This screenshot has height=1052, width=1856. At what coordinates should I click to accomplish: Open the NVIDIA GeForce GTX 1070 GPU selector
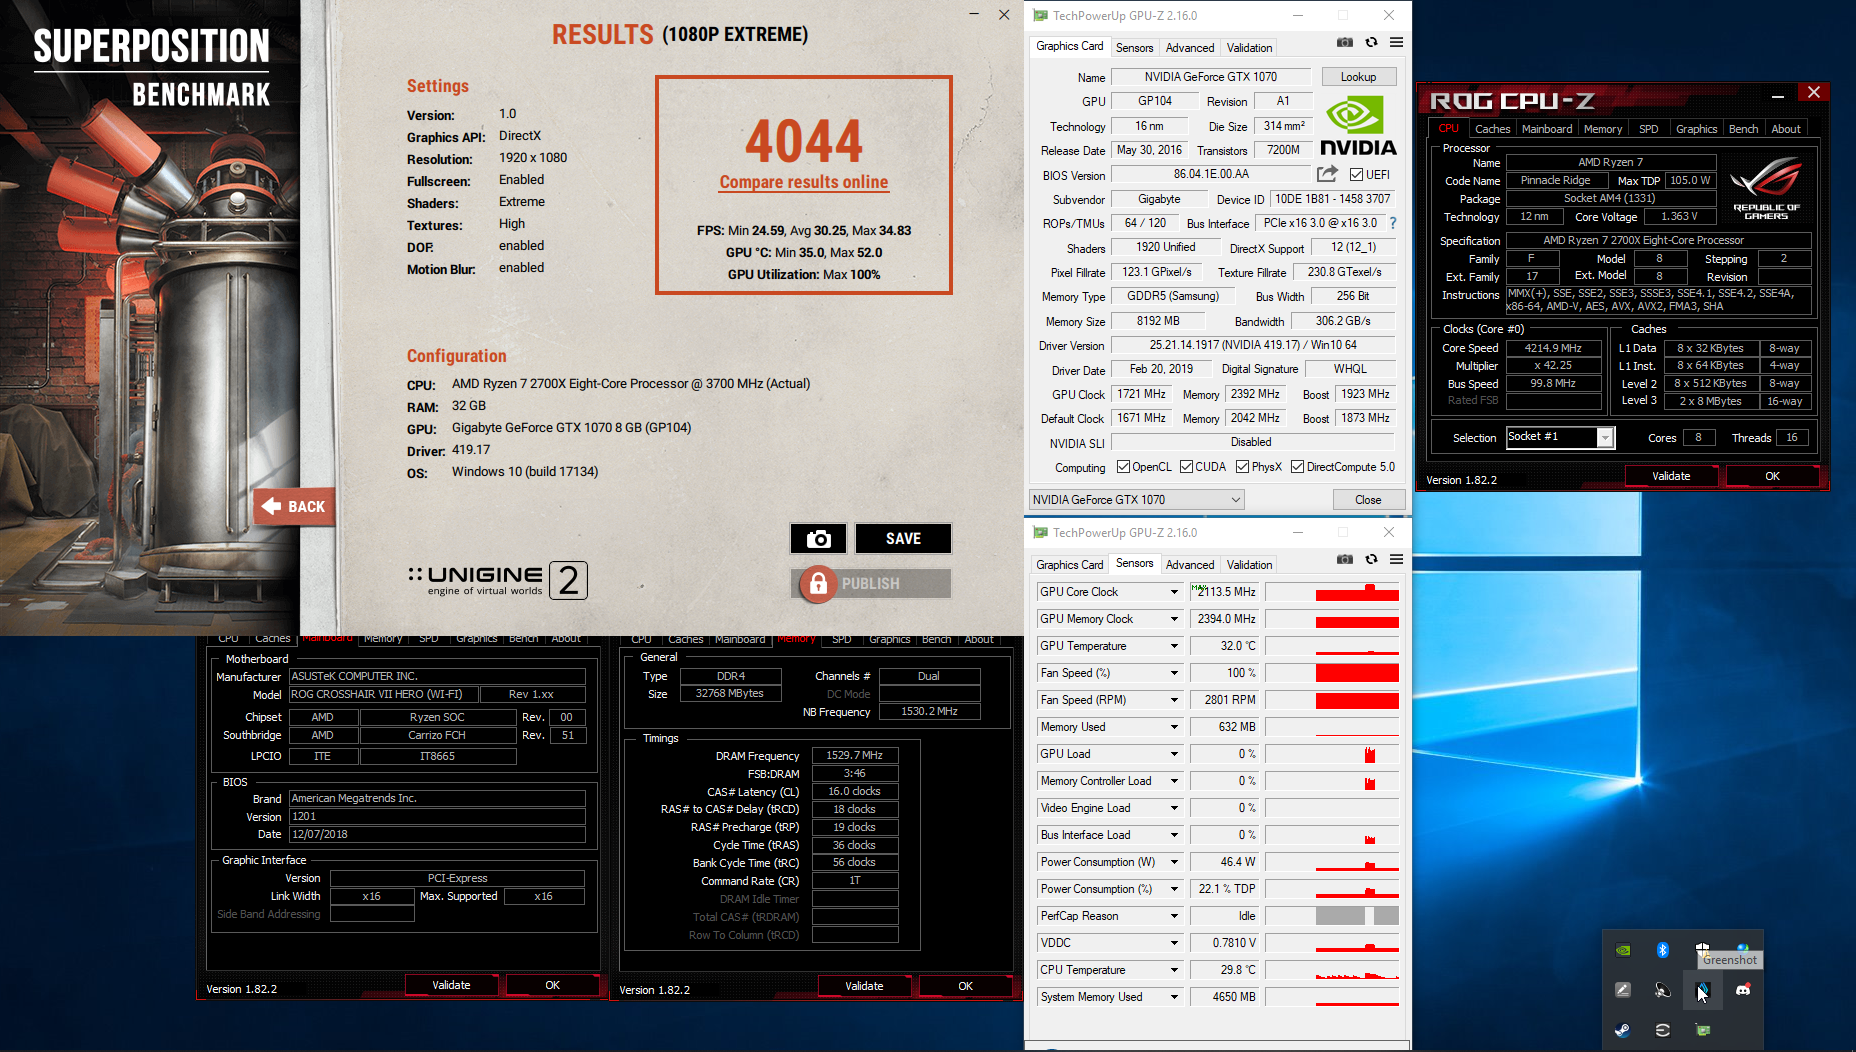[1137, 500]
